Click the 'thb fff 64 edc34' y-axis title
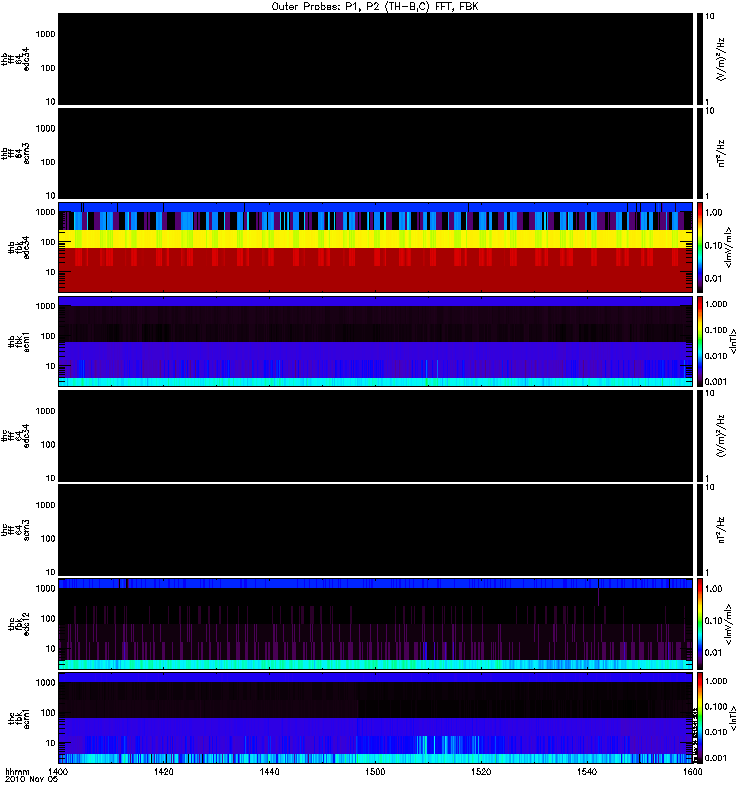This screenshot has height=800, width=750. [16, 59]
